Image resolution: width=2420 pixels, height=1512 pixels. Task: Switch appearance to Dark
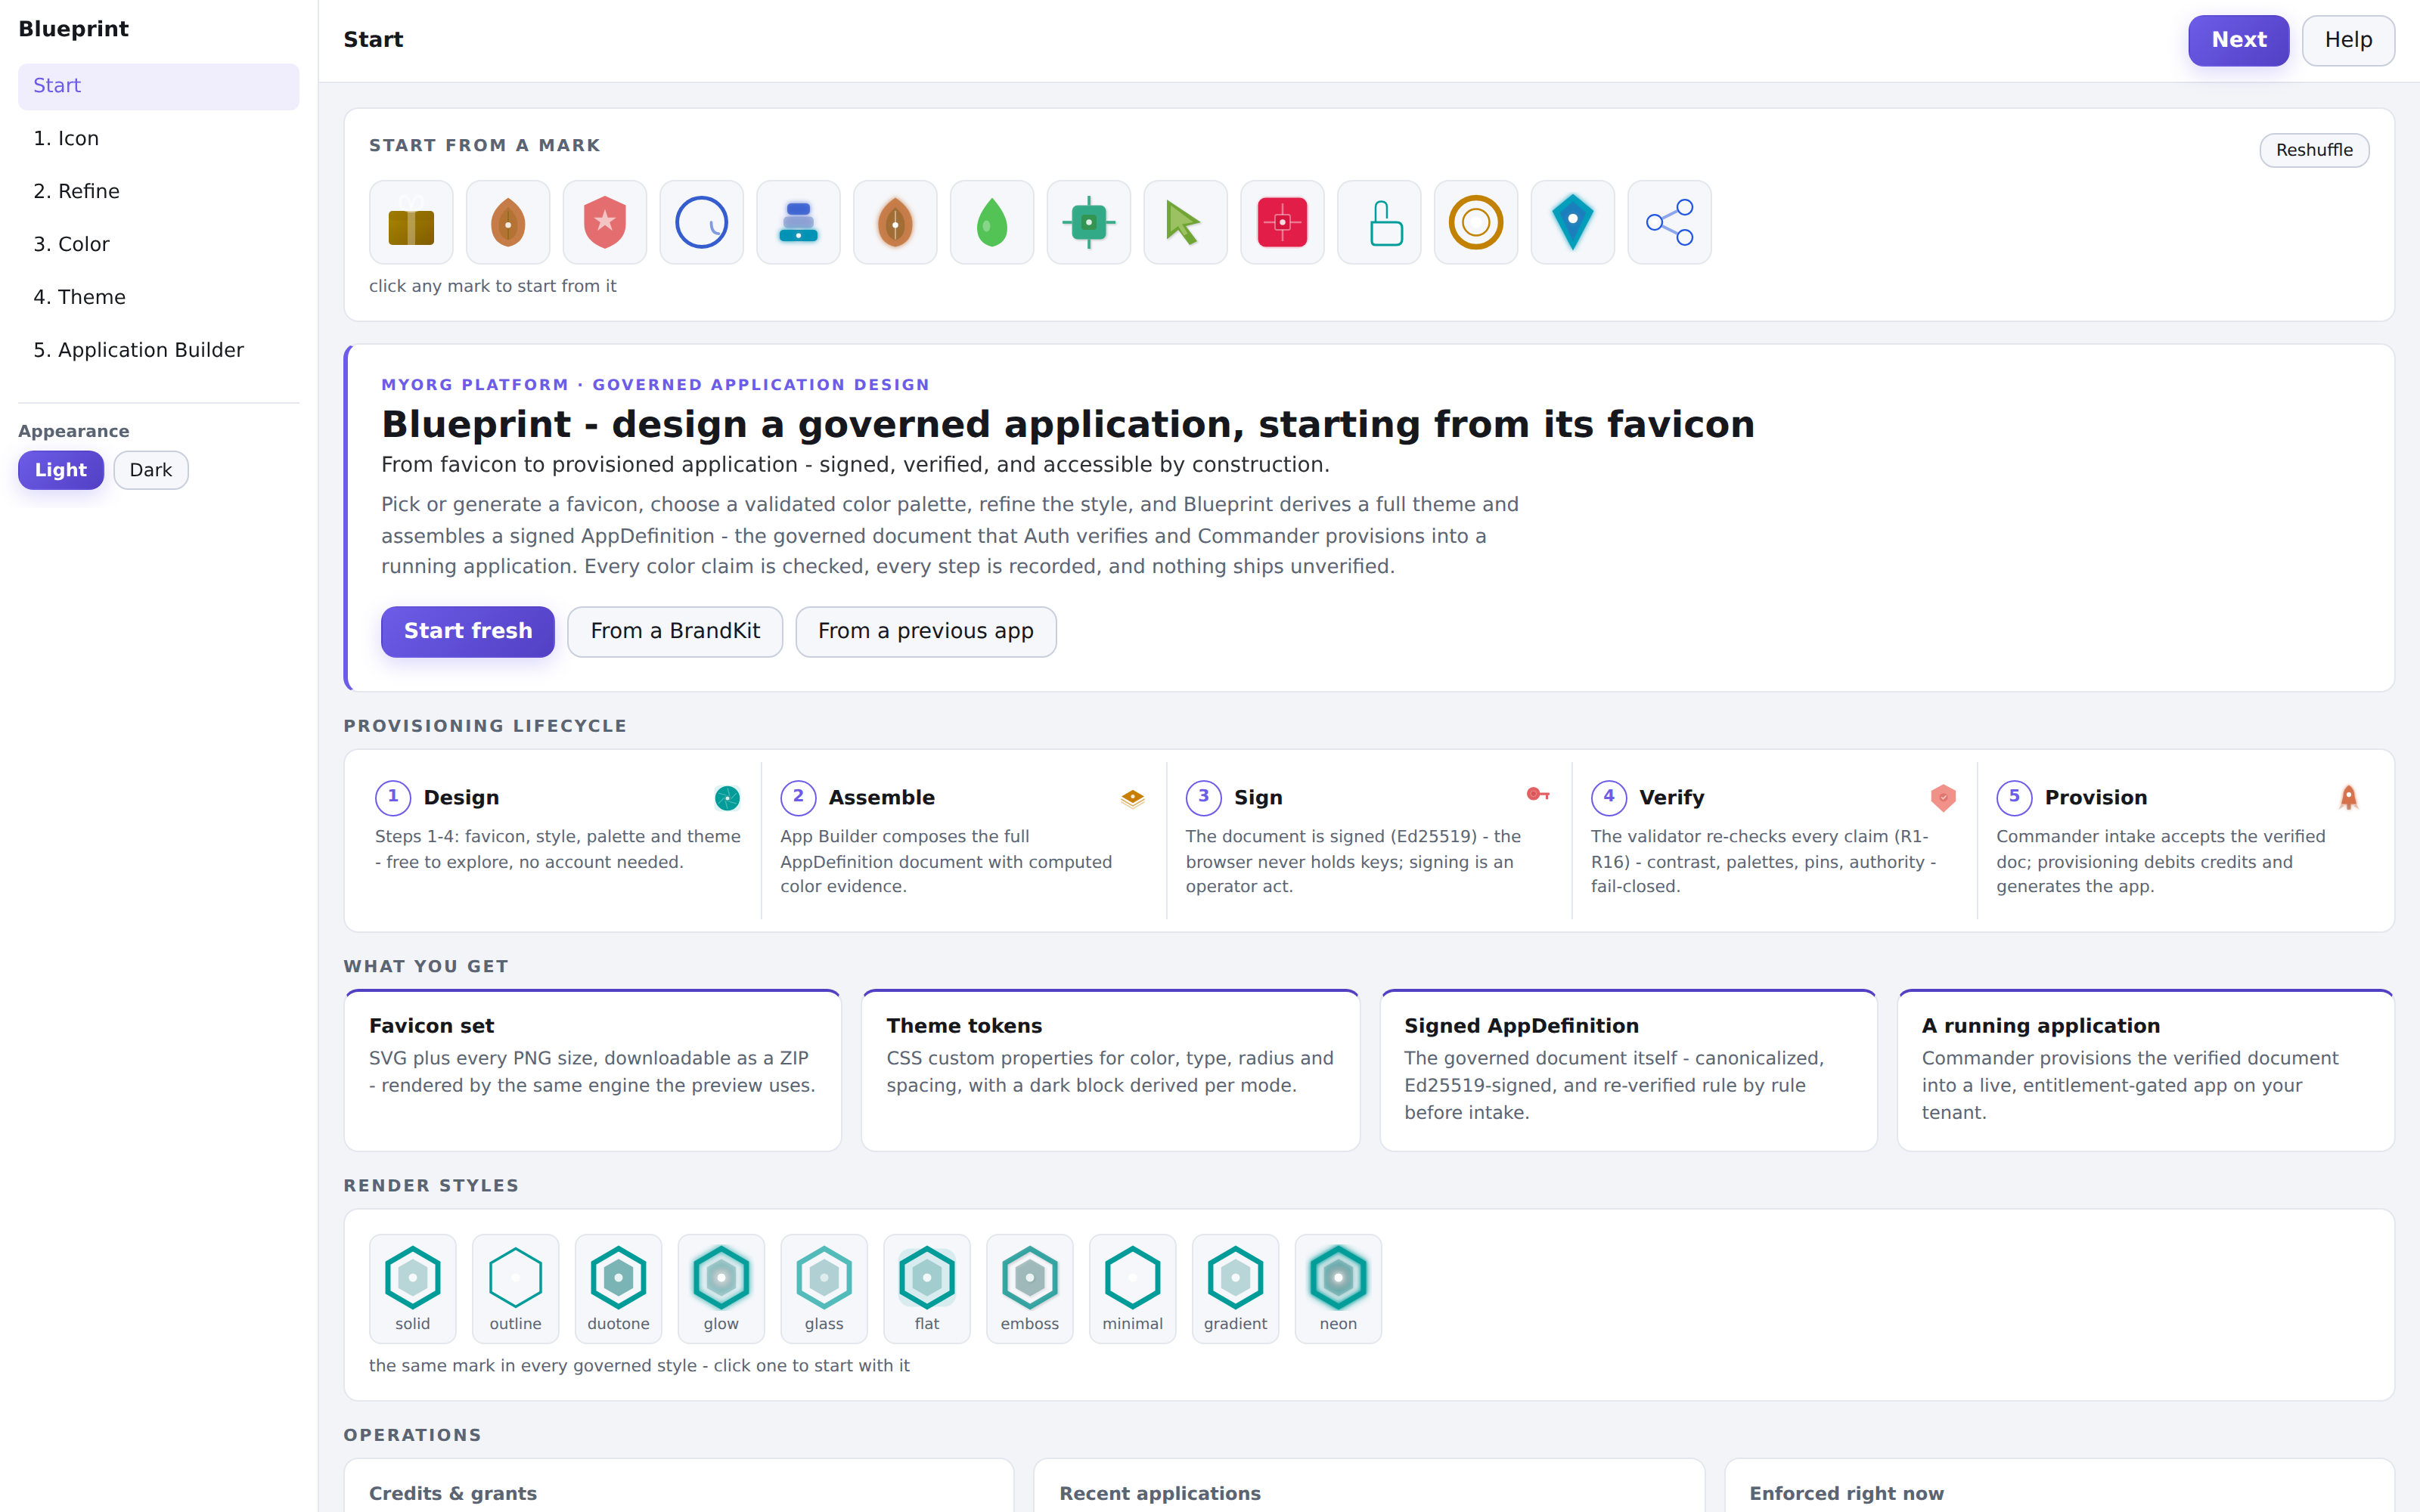(151, 470)
